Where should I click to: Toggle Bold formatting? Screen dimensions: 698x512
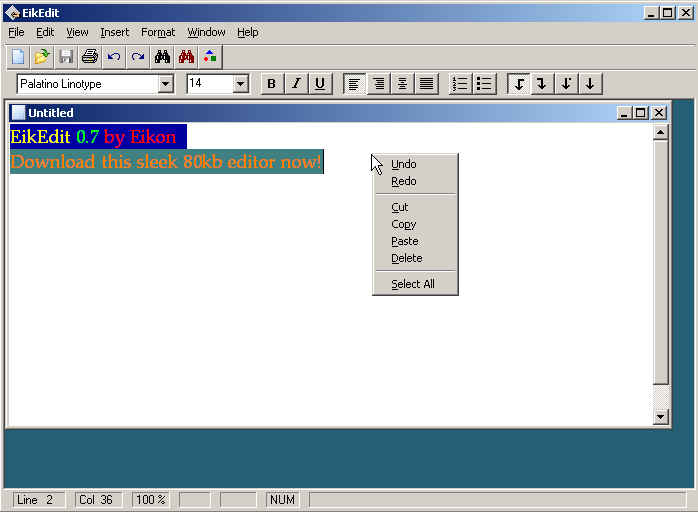272,84
